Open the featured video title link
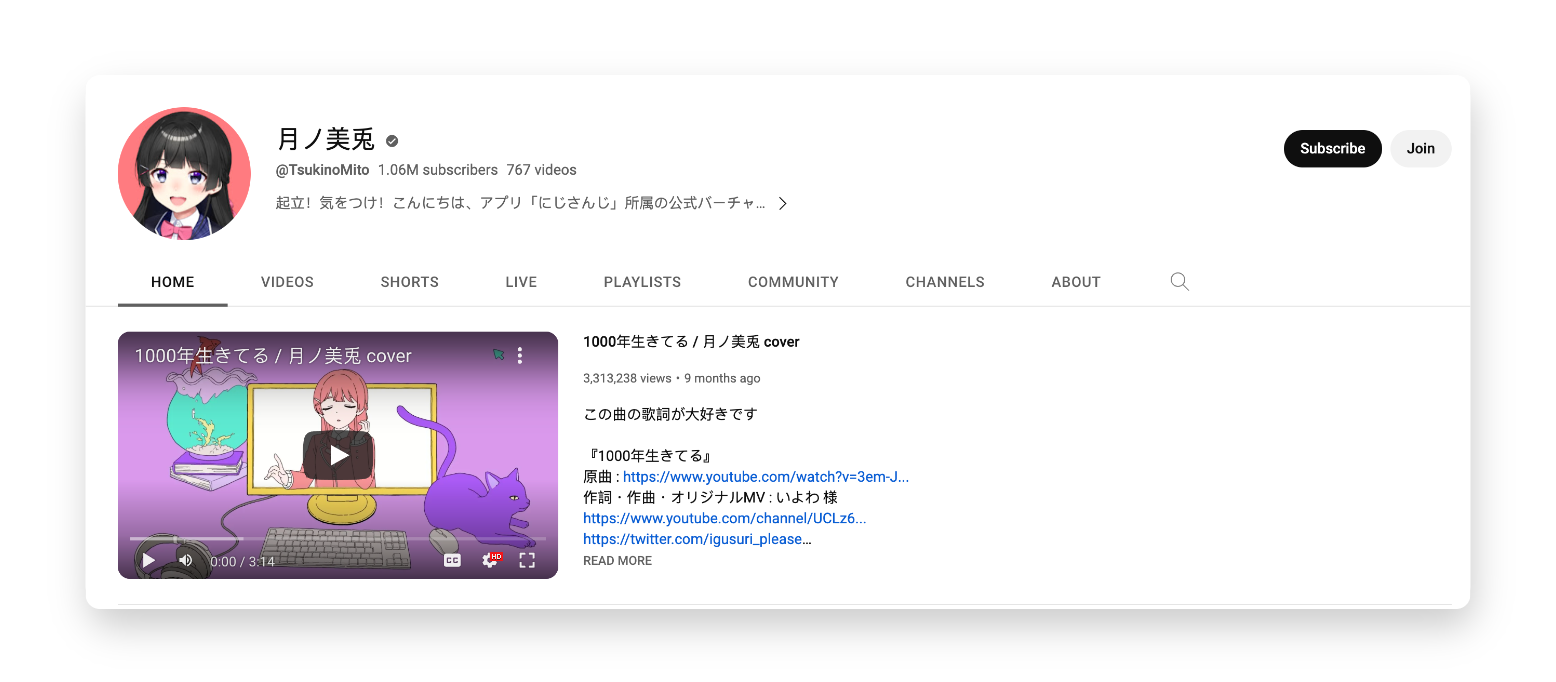The width and height of the screenshot is (1556, 682). tap(691, 342)
